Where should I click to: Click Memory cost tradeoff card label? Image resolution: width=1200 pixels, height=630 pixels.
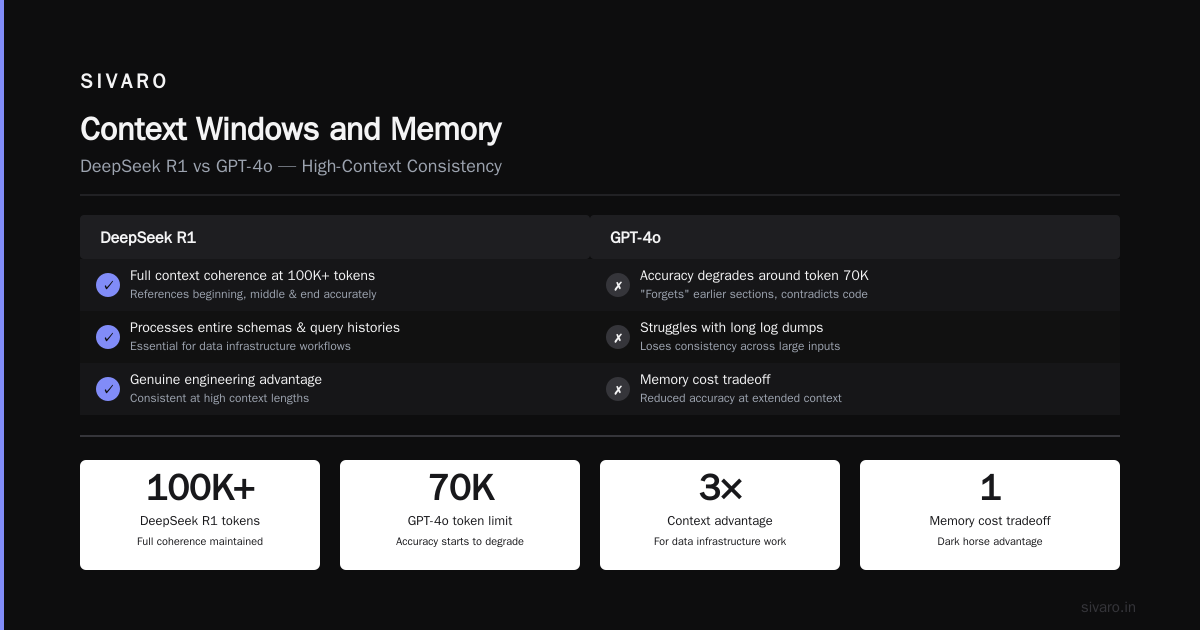coord(990,521)
